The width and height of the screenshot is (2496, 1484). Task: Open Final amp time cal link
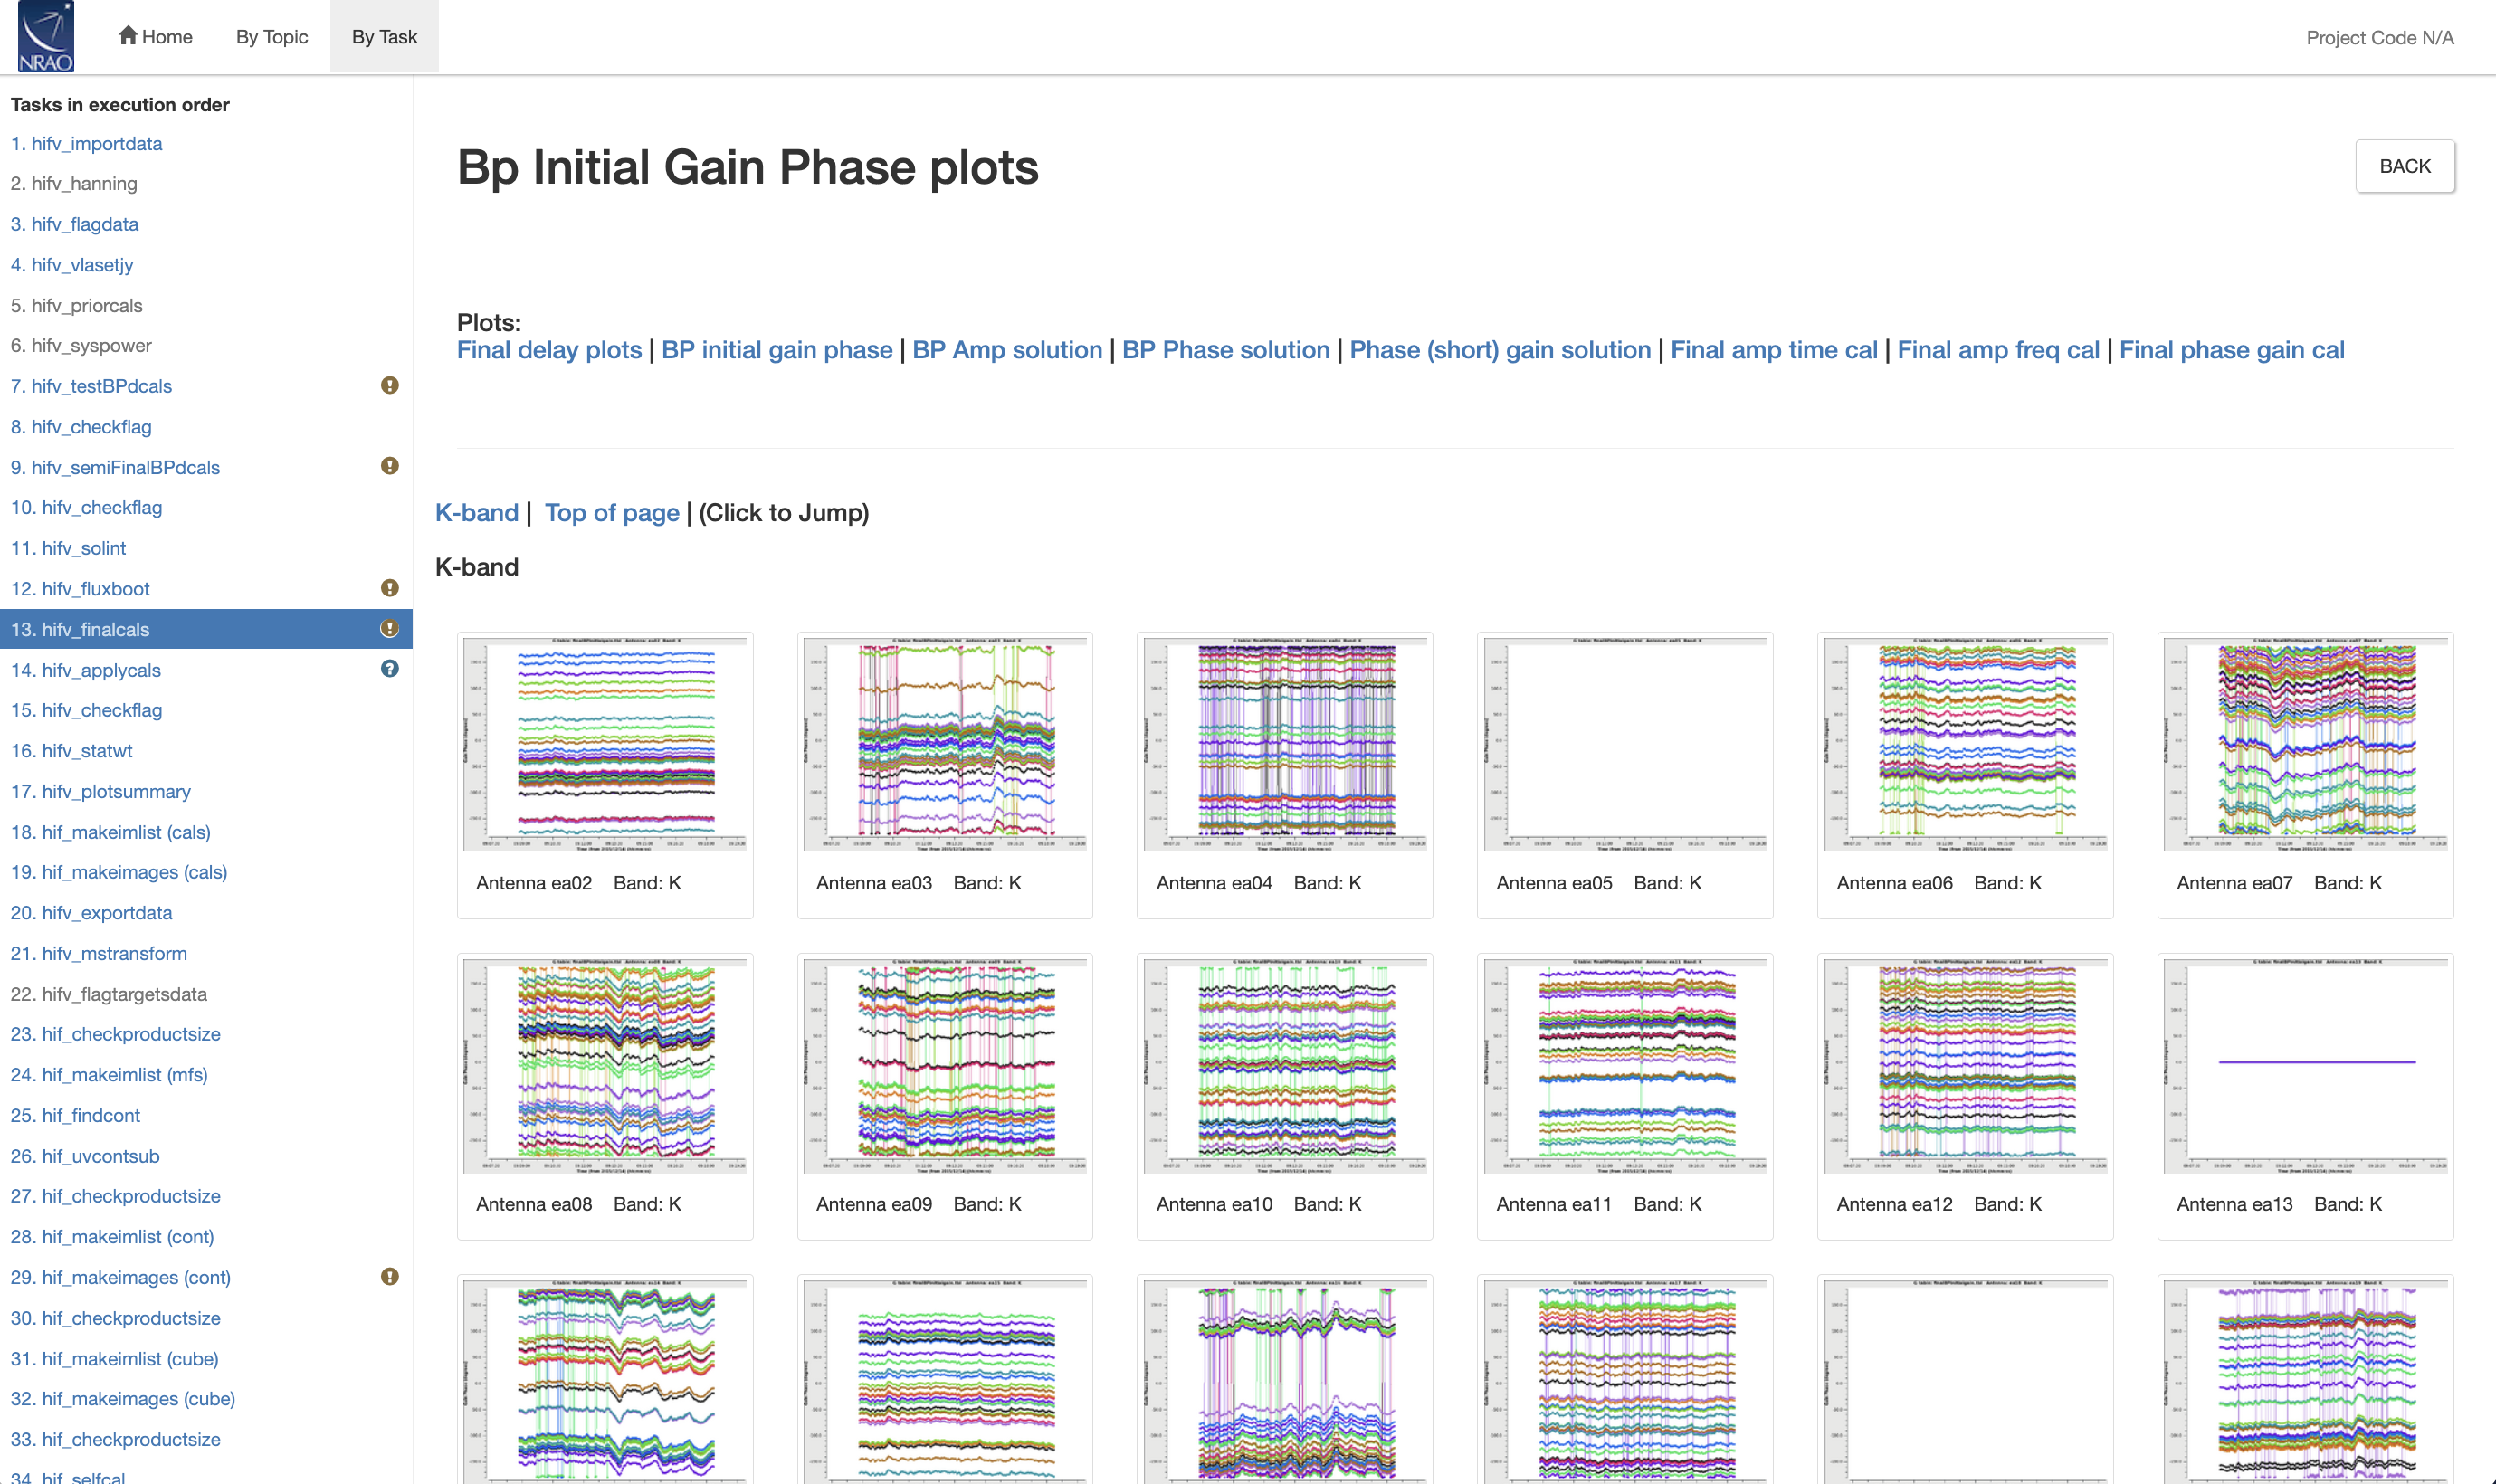[1774, 350]
